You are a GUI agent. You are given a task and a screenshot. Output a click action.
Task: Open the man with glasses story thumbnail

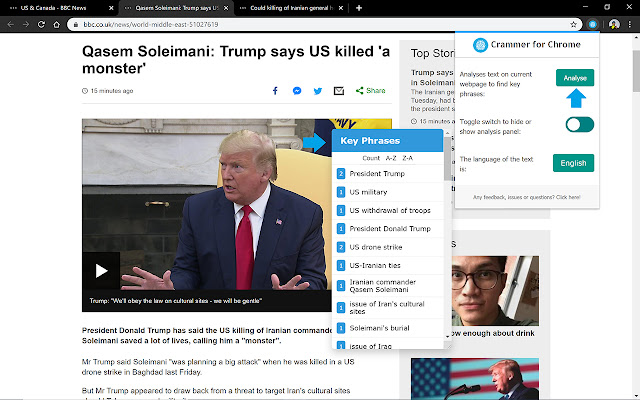495,291
